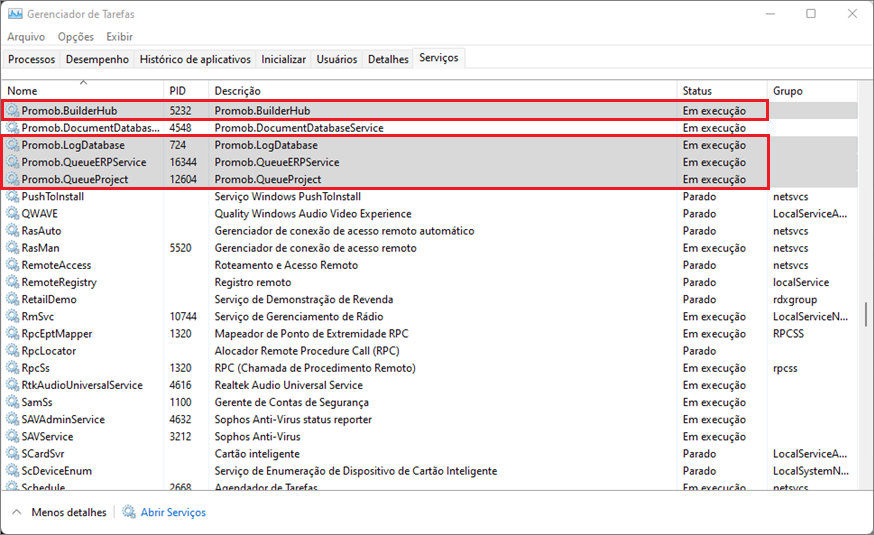
Task: Click the service icon next to RpcEptMapper
Action: tap(12, 334)
